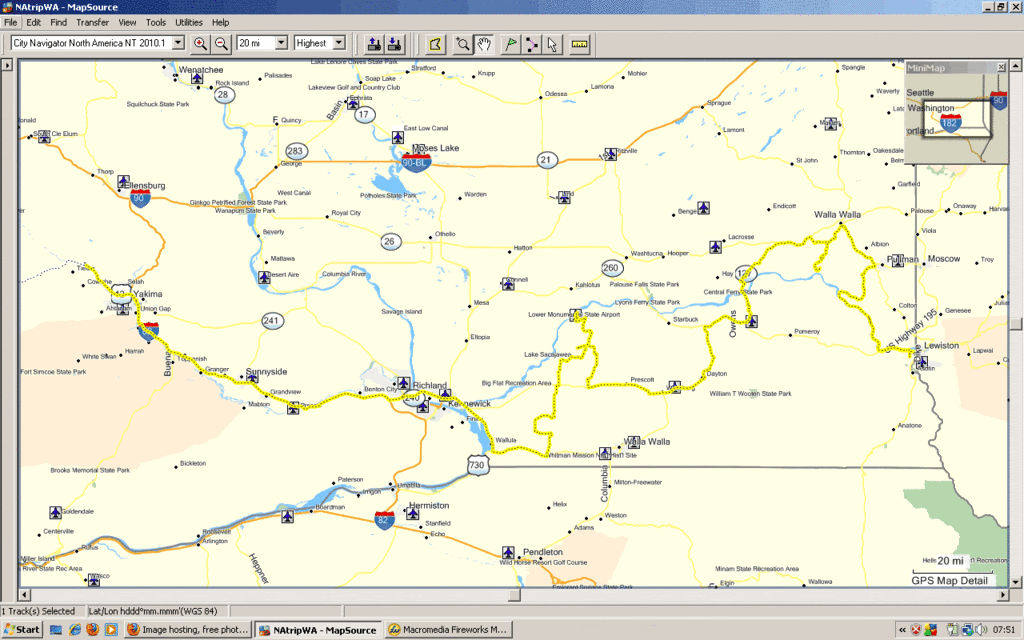1024x640 pixels.
Task: Open the media player quick launch icon
Action: click(x=111, y=630)
